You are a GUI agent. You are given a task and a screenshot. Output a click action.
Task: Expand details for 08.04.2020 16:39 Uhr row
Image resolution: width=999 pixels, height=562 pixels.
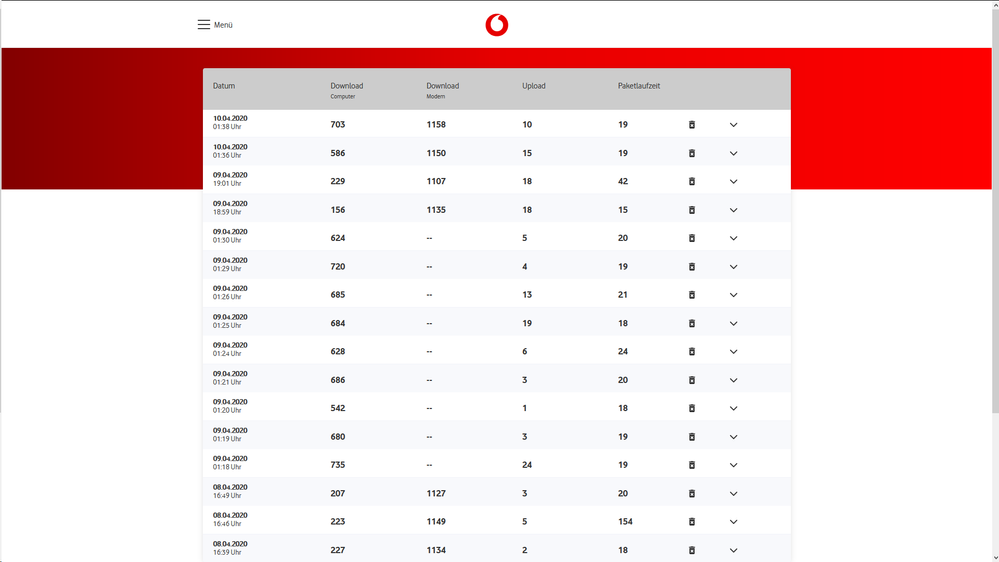(x=733, y=551)
